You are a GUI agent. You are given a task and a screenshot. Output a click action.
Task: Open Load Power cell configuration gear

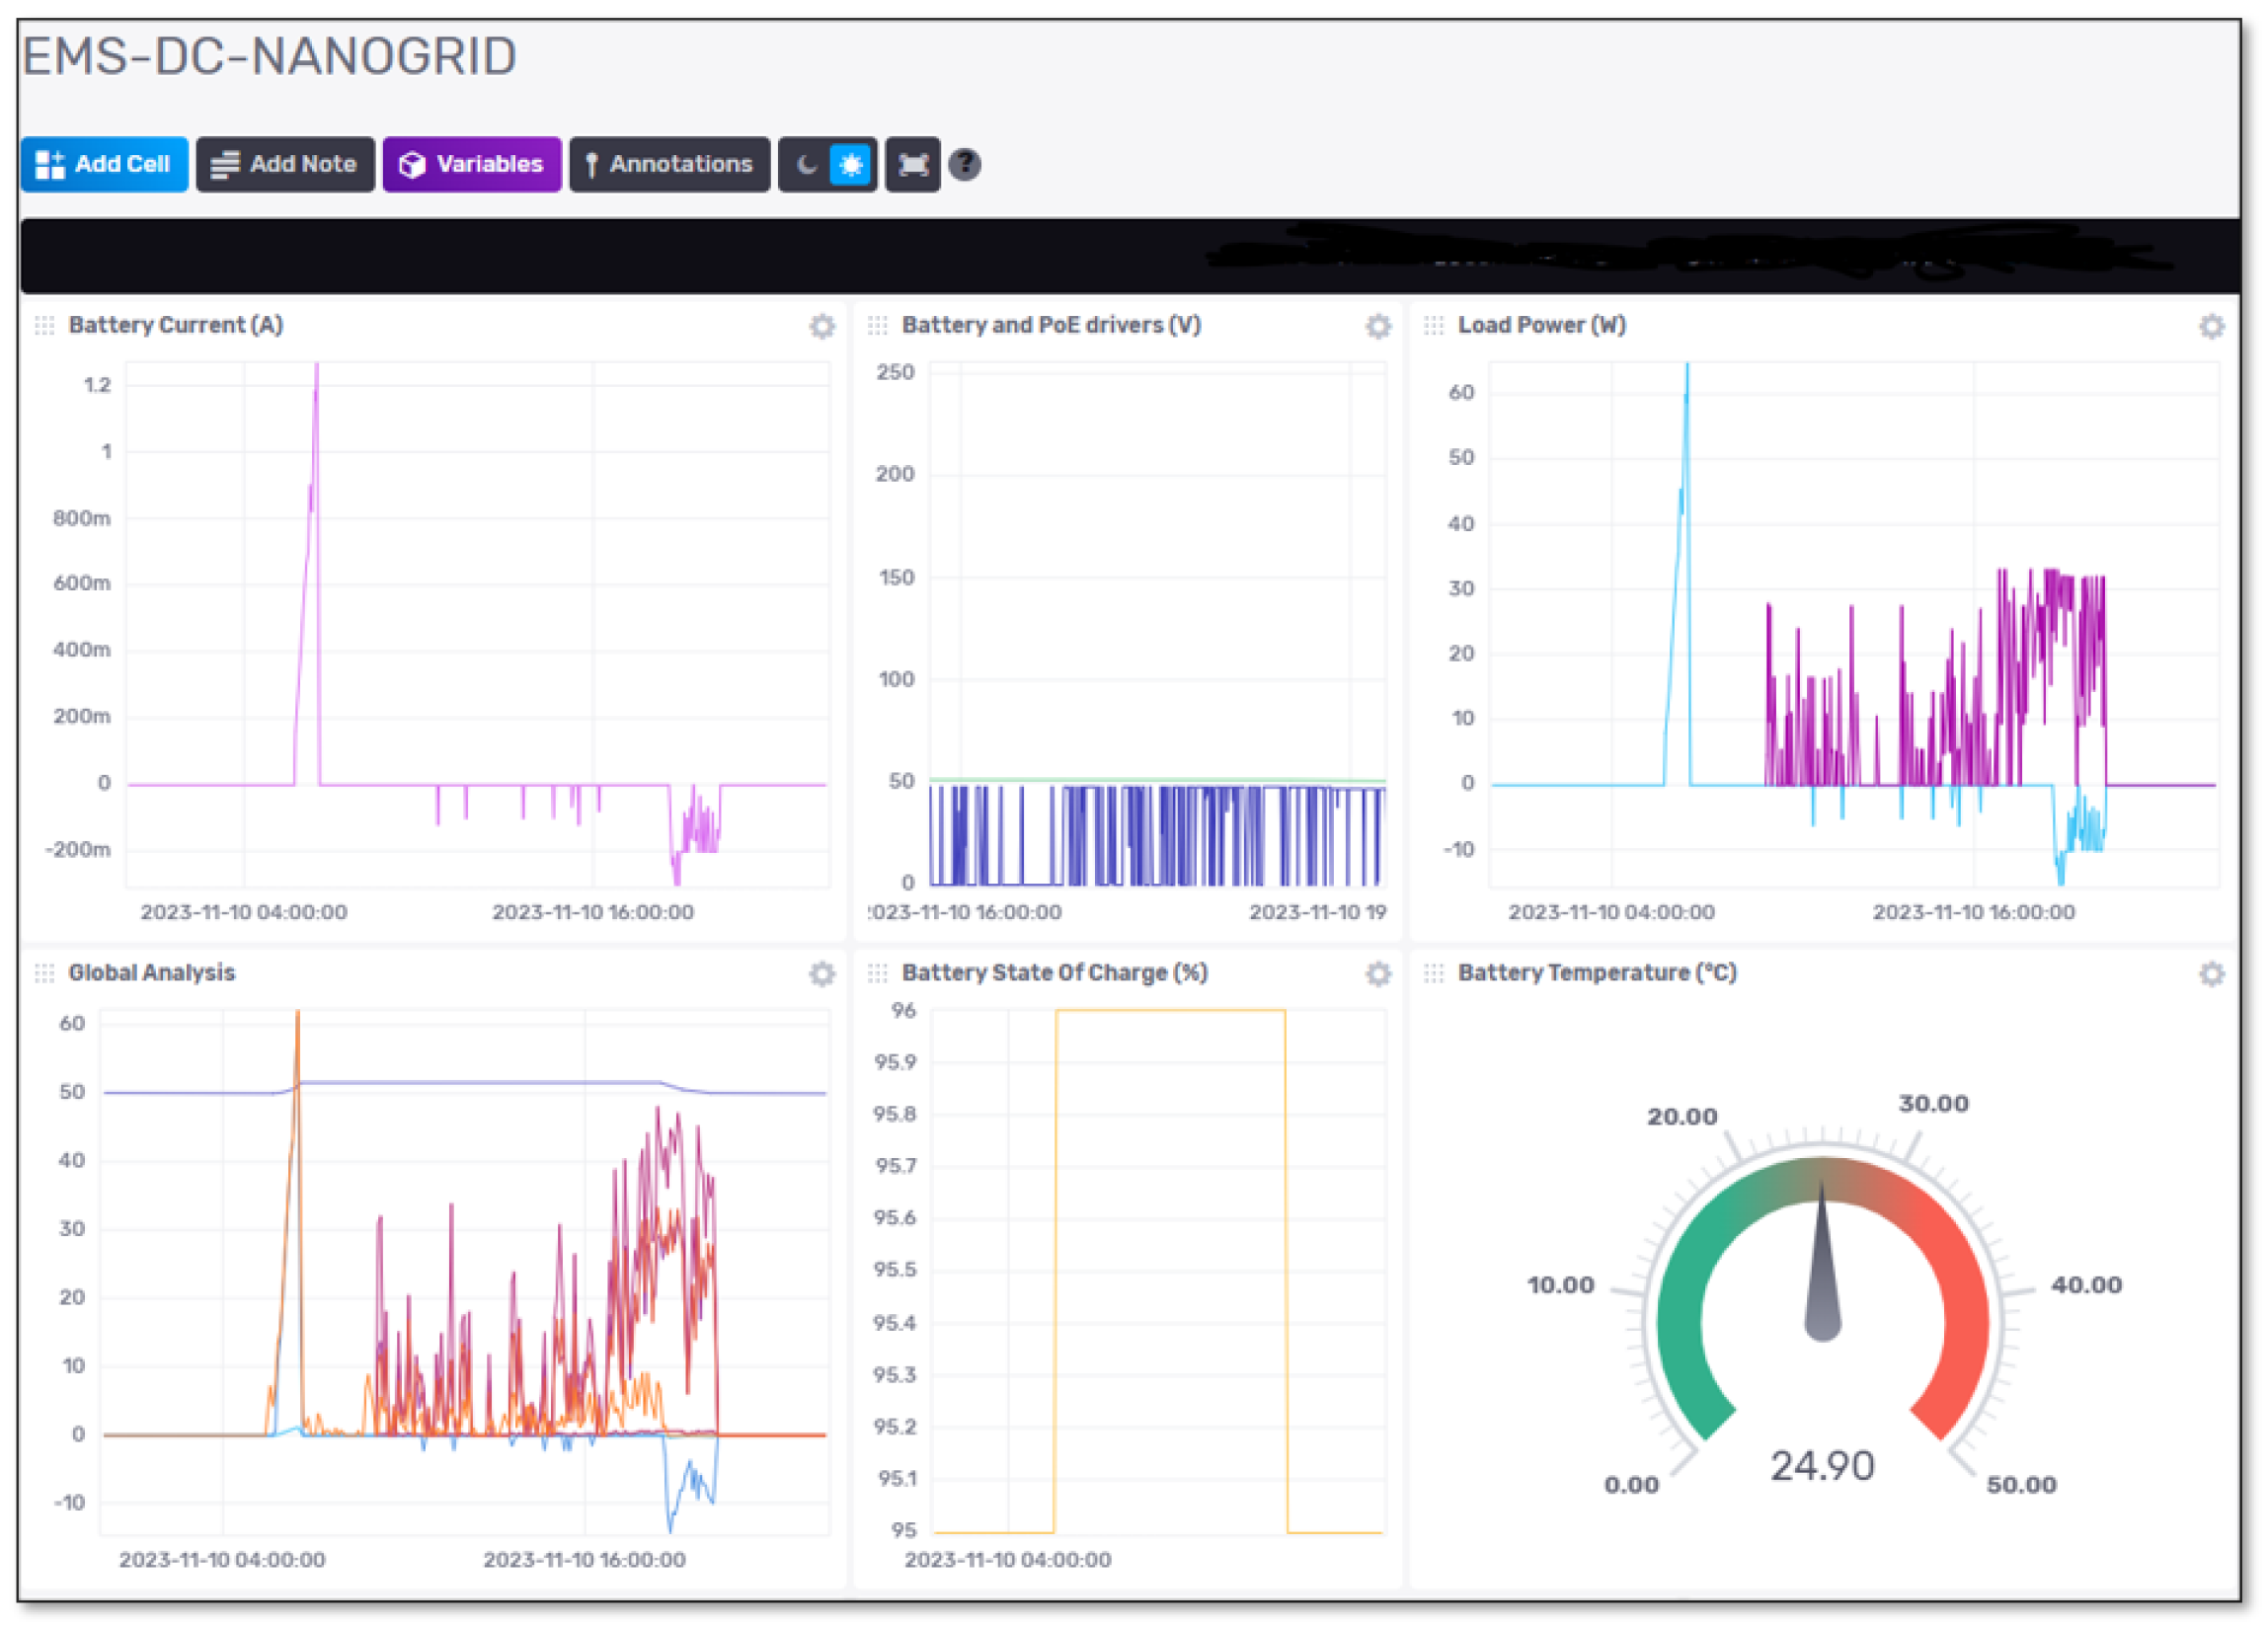(x=2211, y=326)
